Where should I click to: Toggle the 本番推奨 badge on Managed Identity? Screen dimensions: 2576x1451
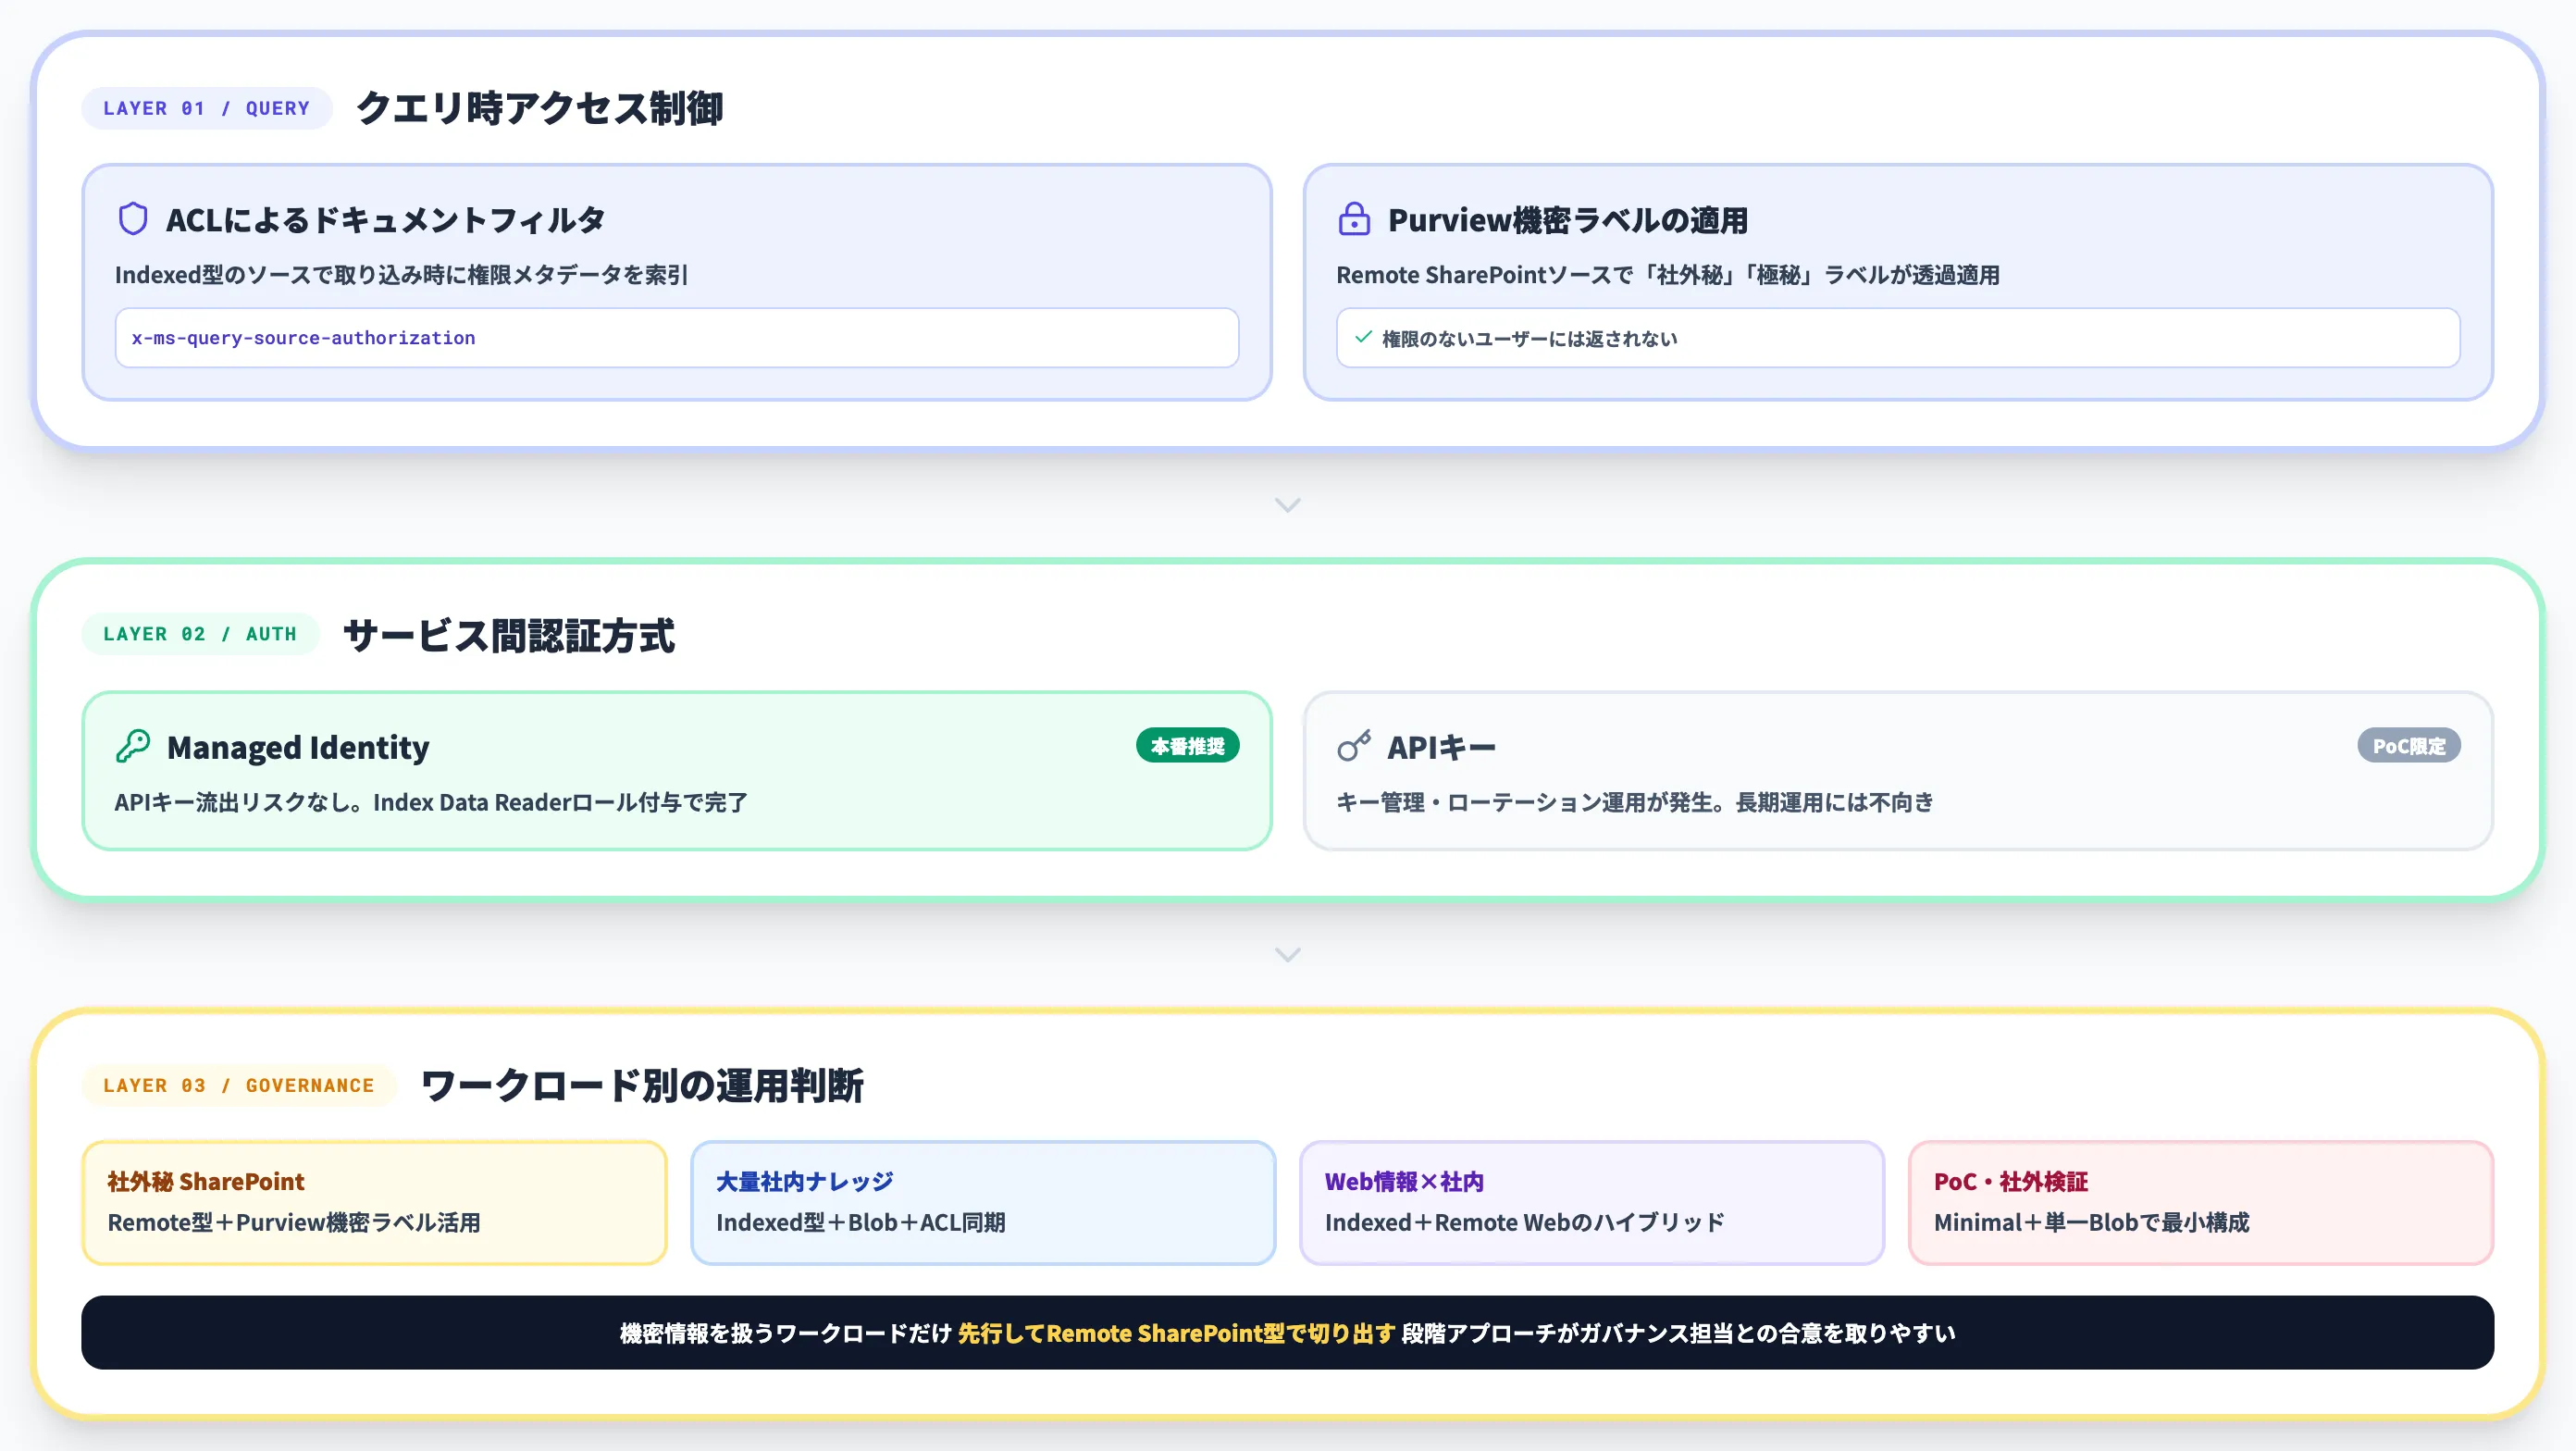1188,745
